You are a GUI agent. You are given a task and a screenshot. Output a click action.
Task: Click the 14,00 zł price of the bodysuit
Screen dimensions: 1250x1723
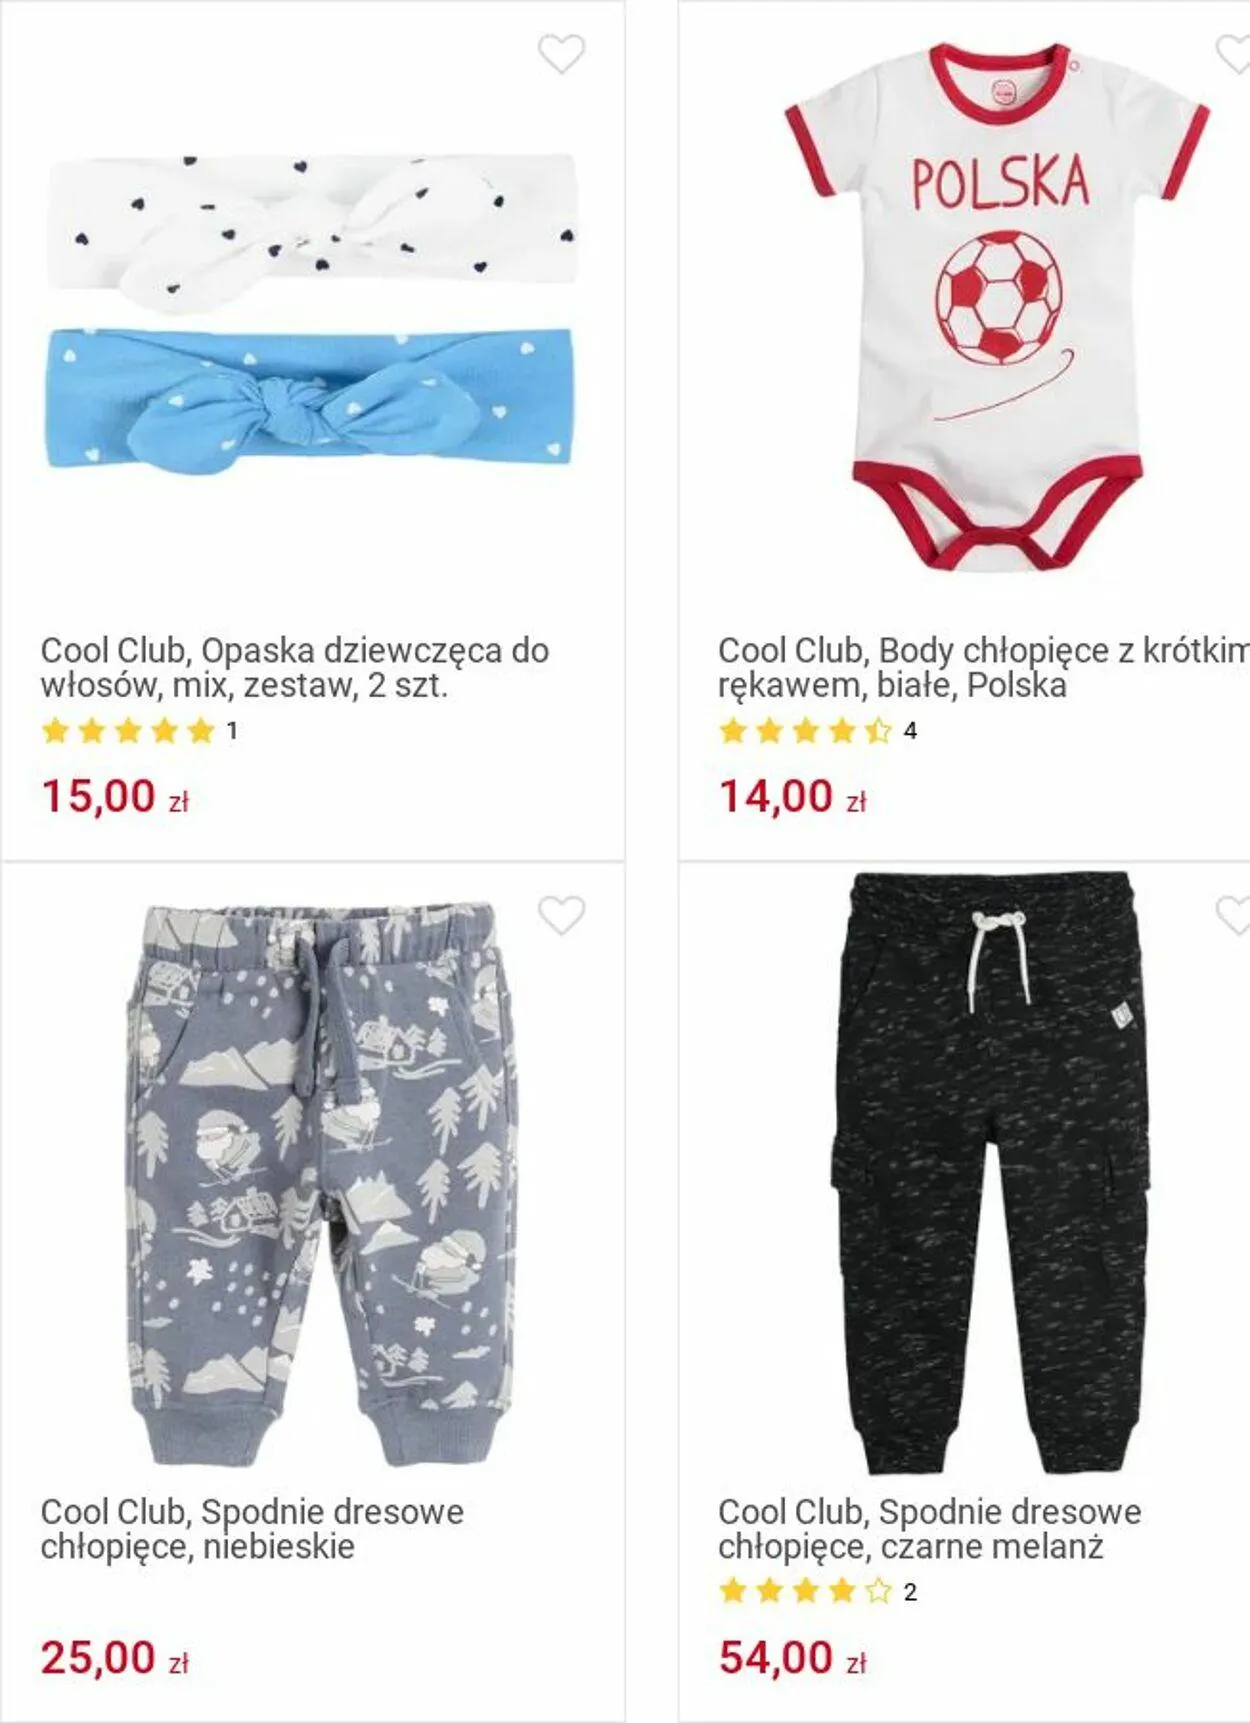tap(793, 797)
